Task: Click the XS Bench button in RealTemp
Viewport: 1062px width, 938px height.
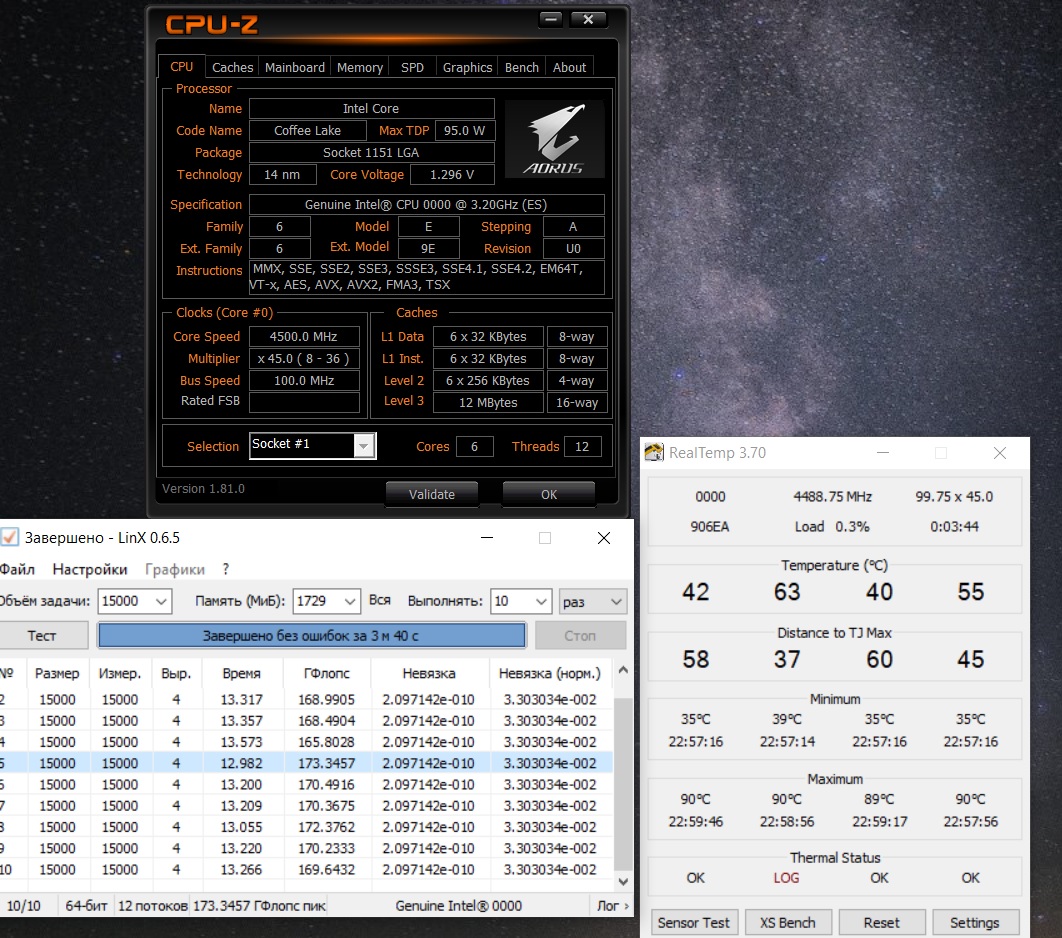Action: (787, 922)
